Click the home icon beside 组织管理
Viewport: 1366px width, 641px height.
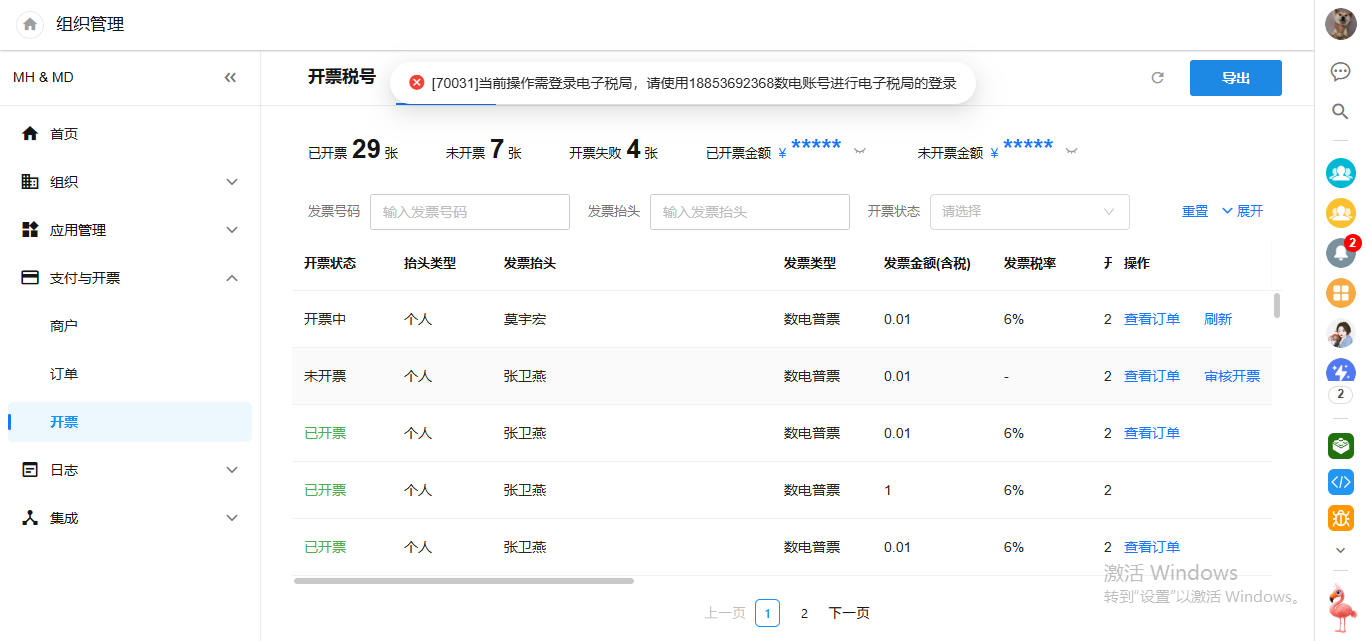pos(30,24)
